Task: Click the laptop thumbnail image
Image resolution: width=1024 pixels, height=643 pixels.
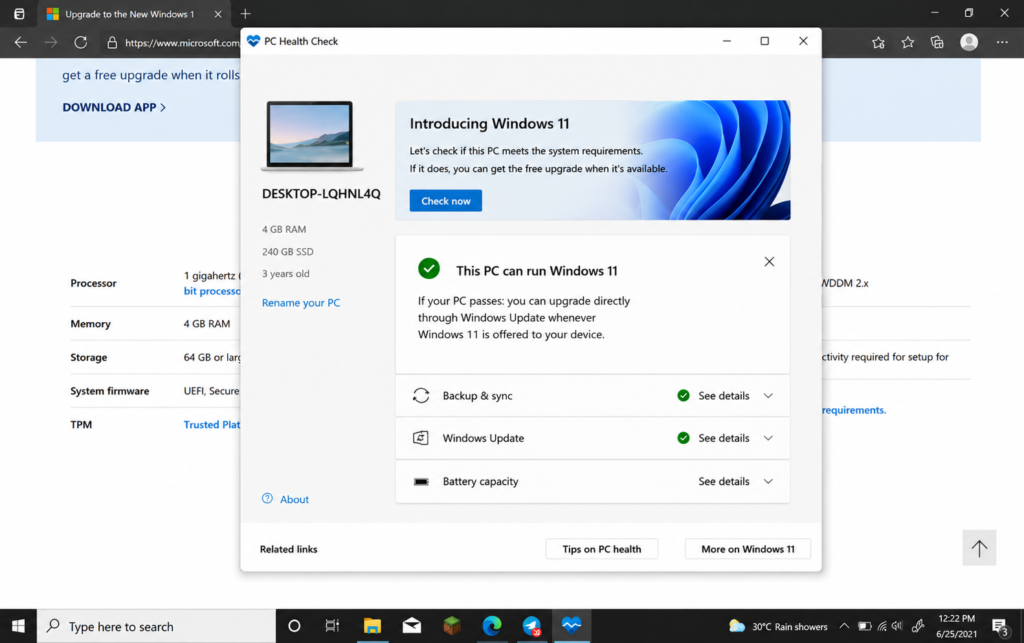Action: [312, 136]
